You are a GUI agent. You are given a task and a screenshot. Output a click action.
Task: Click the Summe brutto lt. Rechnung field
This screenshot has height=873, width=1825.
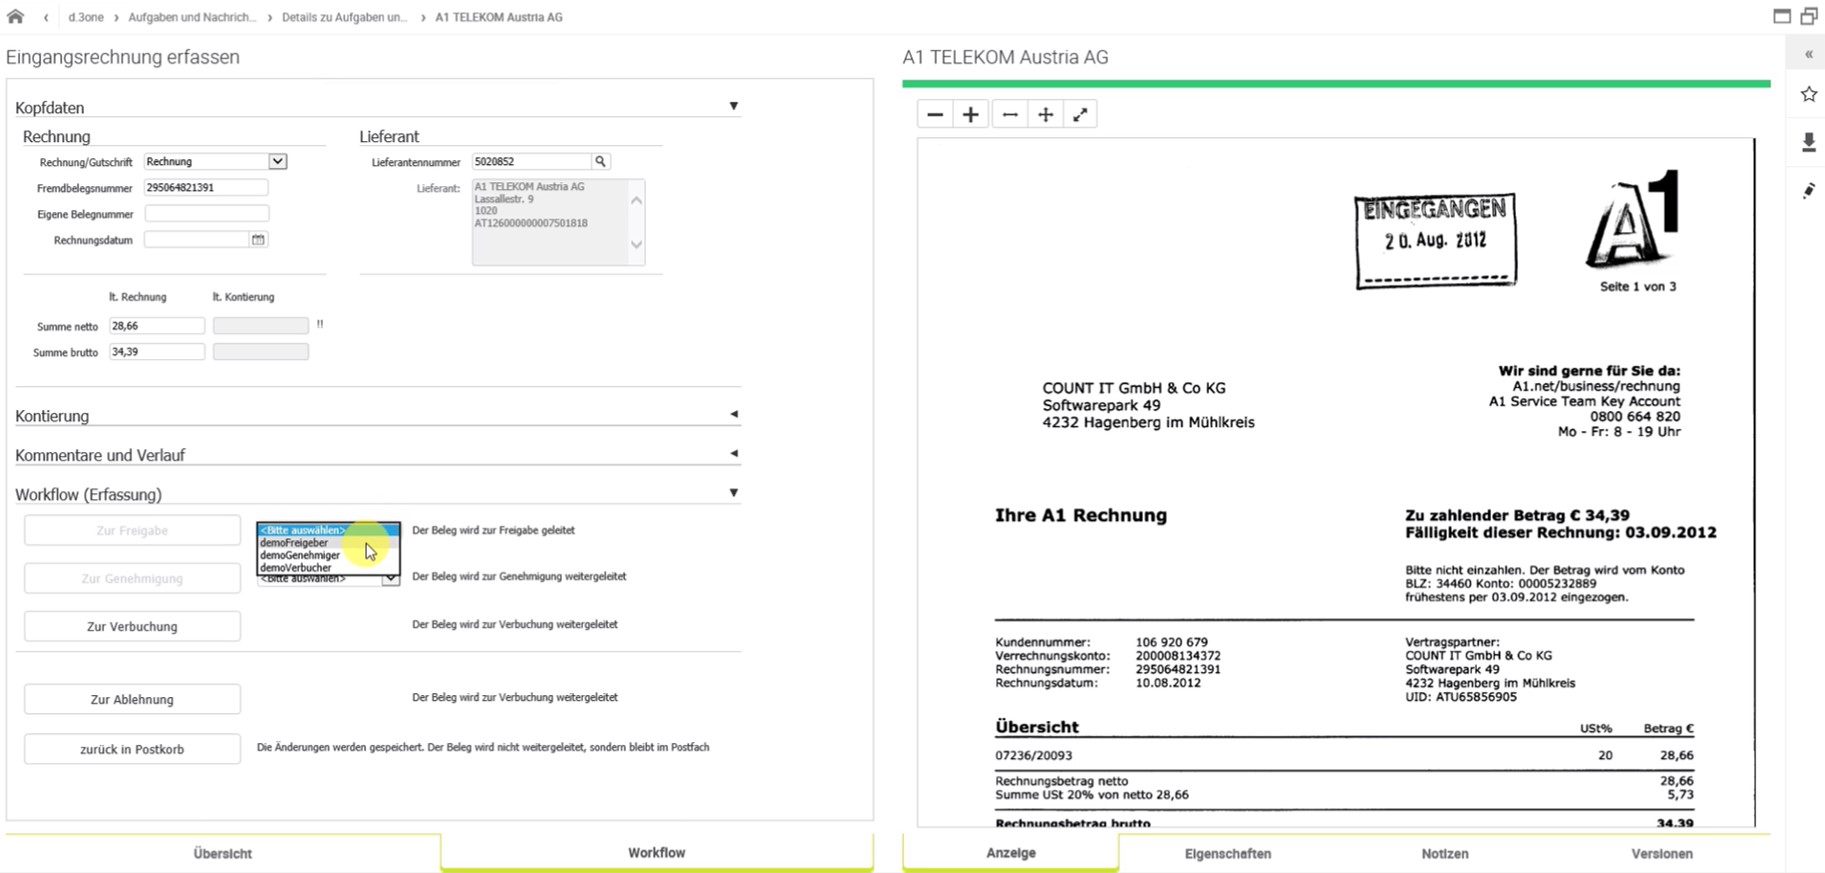click(x=157, y=352)
